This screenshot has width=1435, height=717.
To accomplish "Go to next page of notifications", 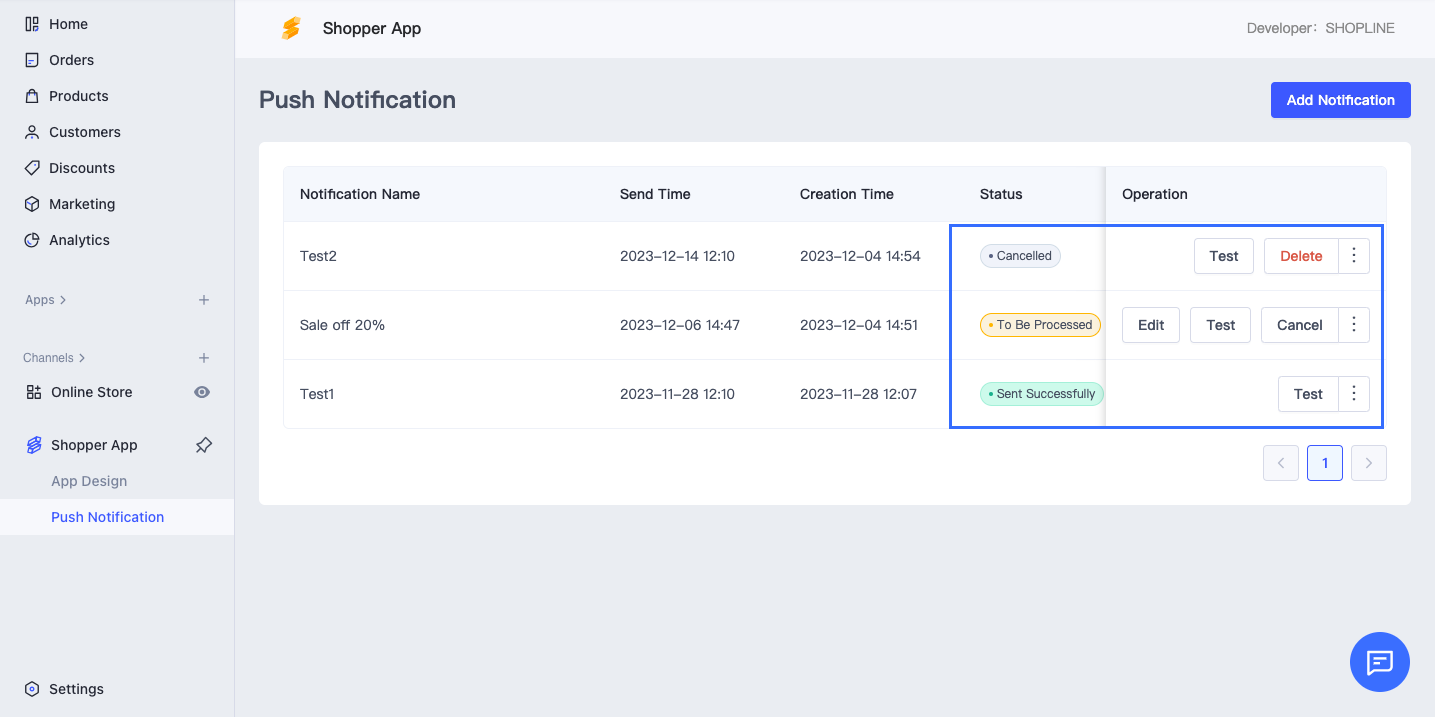I will point(1368,463).
